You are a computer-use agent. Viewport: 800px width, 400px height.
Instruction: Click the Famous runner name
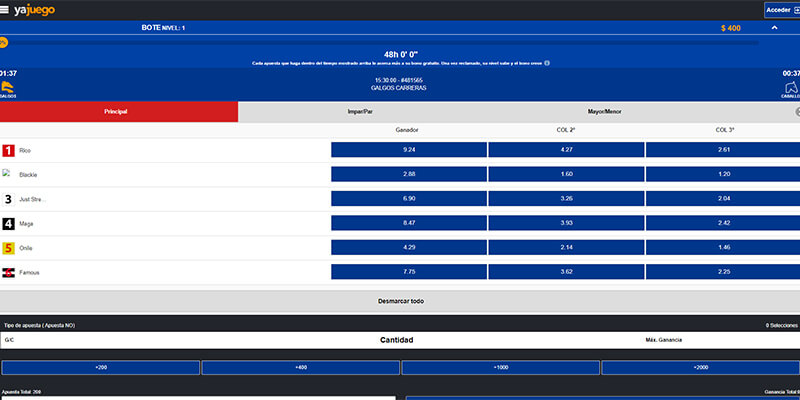(x=29, y=272)
